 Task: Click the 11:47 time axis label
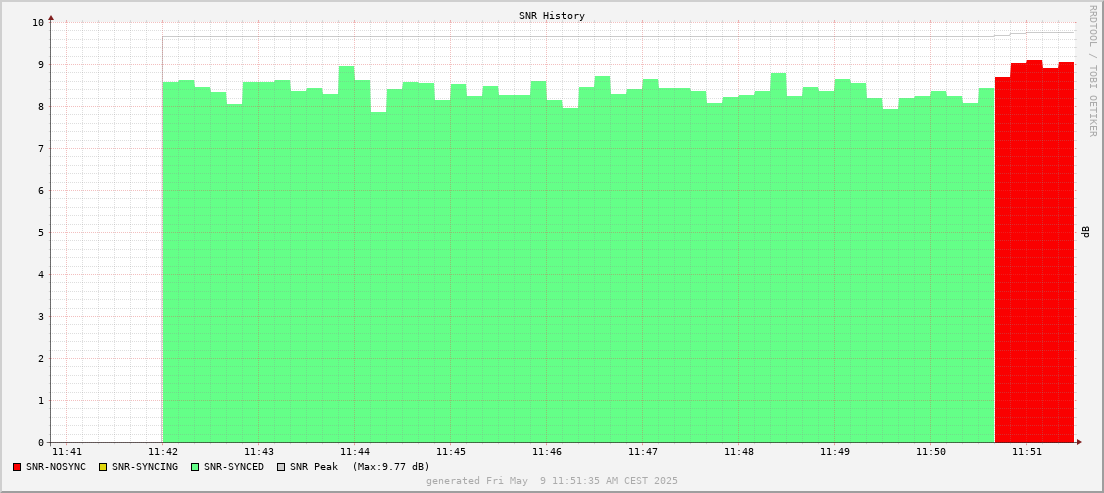pyautogui.click(x=643, y=451)
